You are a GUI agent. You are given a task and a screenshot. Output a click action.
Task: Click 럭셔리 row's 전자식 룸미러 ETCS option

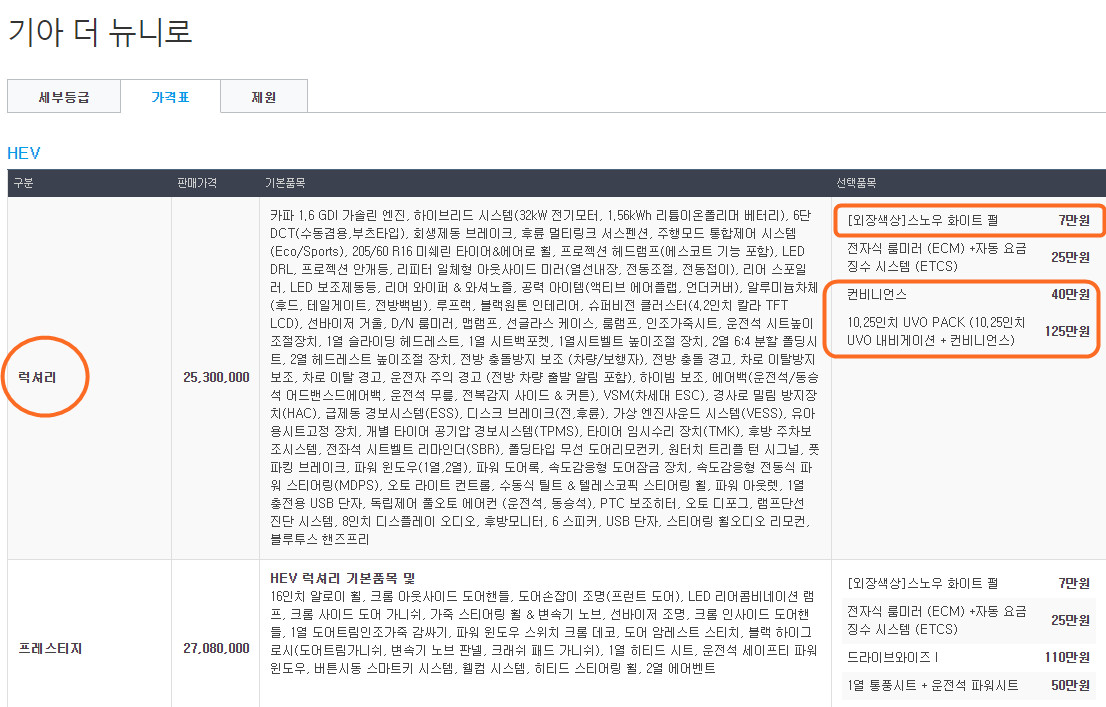click(x=937, y=258)
